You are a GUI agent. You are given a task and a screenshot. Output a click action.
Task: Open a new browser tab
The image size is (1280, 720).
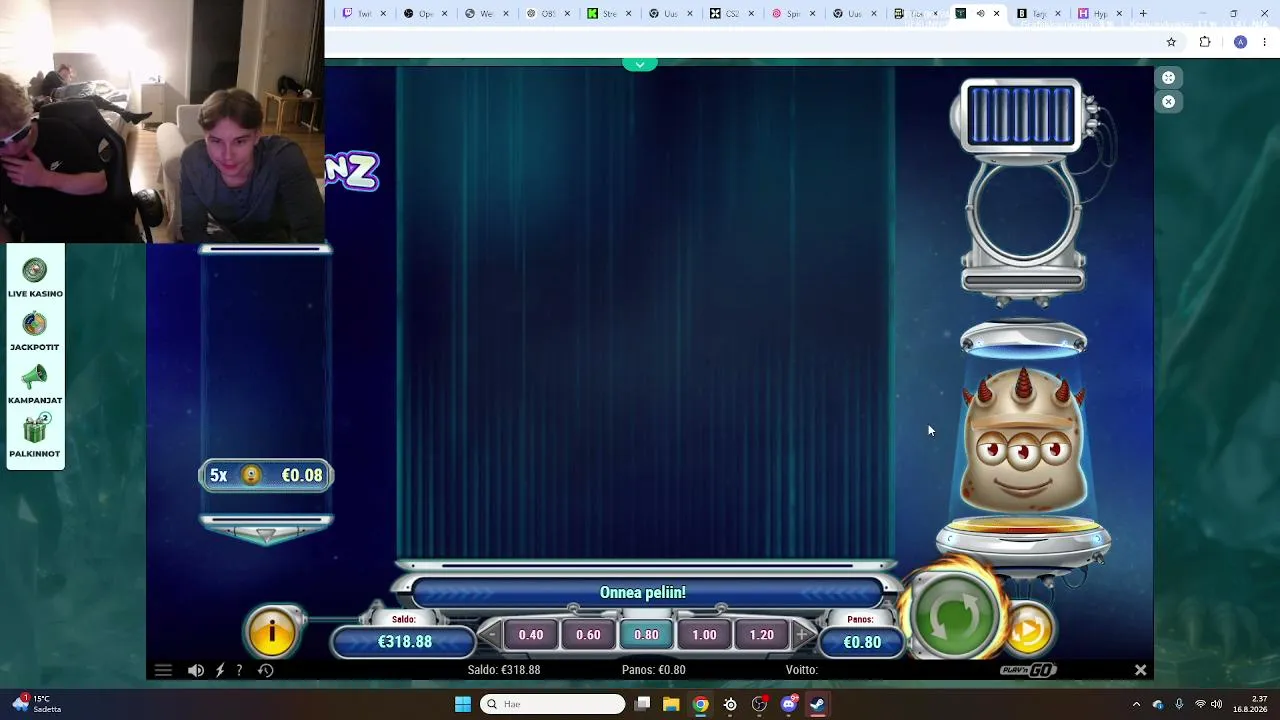(1143, 14)
